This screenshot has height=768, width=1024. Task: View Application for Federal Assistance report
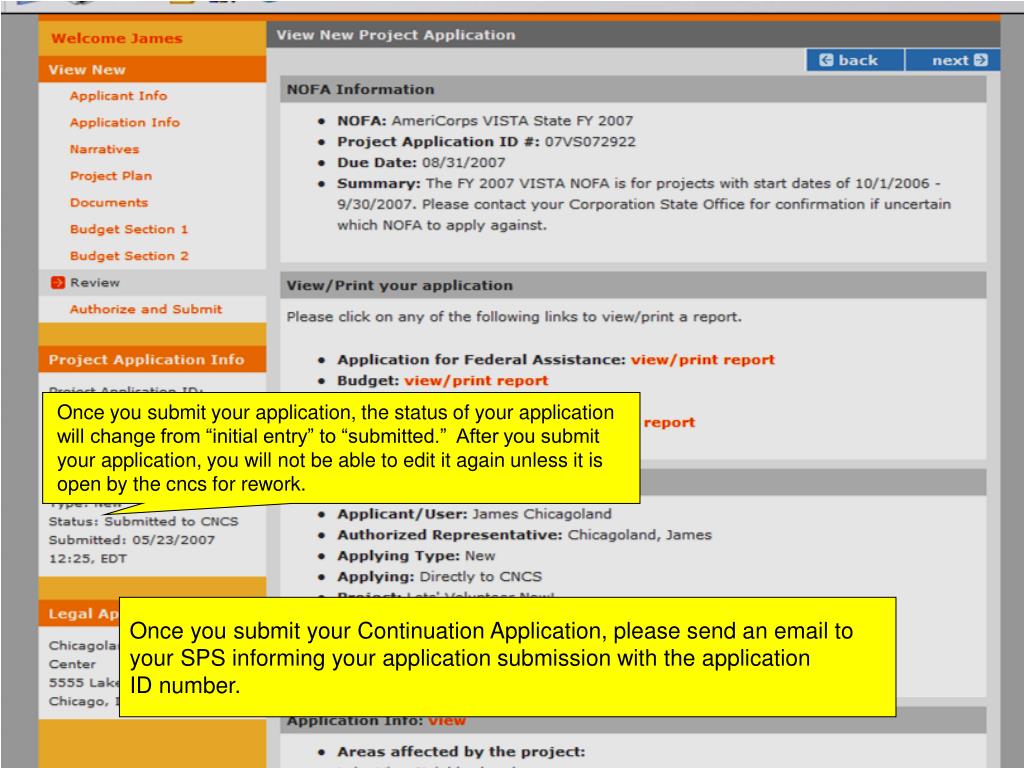(702, 360)
